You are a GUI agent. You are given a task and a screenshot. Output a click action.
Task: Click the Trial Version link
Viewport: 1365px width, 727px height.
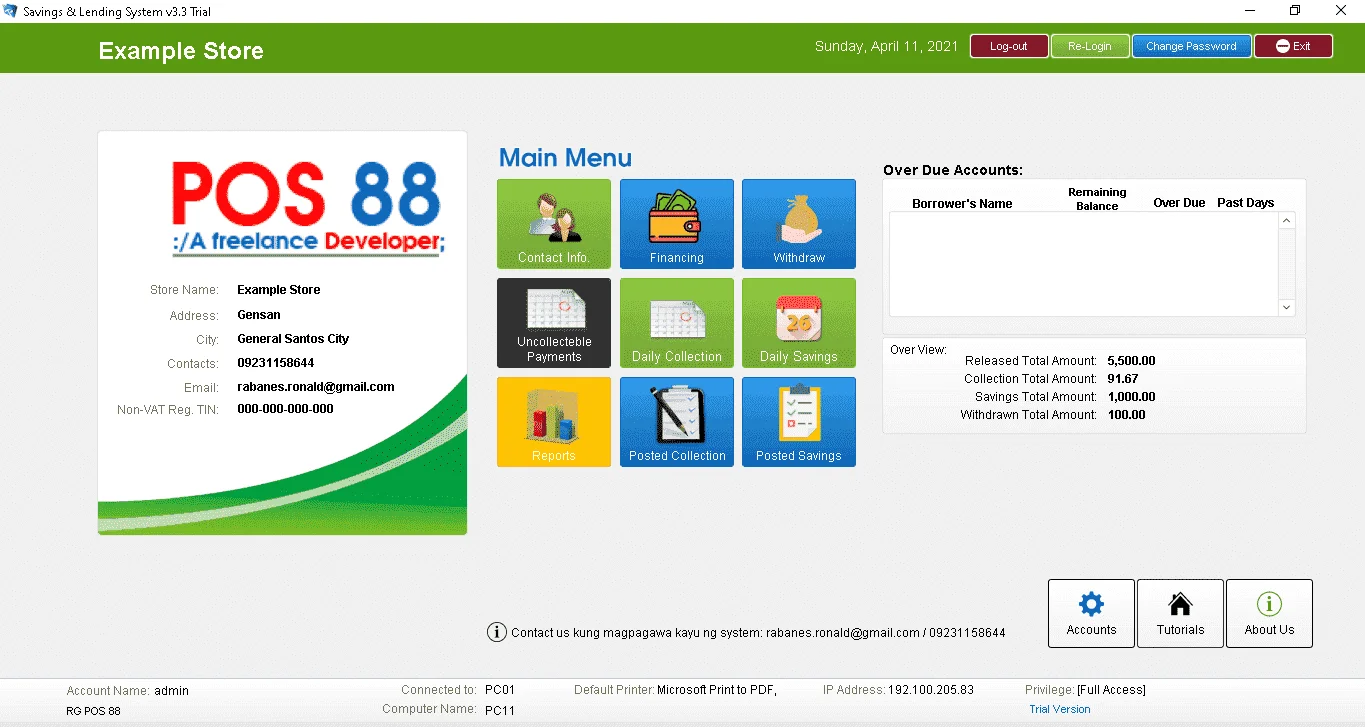(x=1060, y=709)
